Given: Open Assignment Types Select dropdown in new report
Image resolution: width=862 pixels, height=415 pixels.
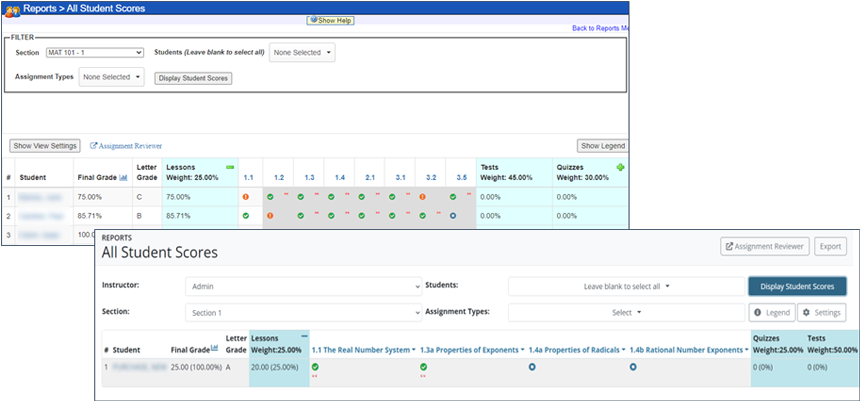Looking at the screenshot, I should (x=626, y=312).
